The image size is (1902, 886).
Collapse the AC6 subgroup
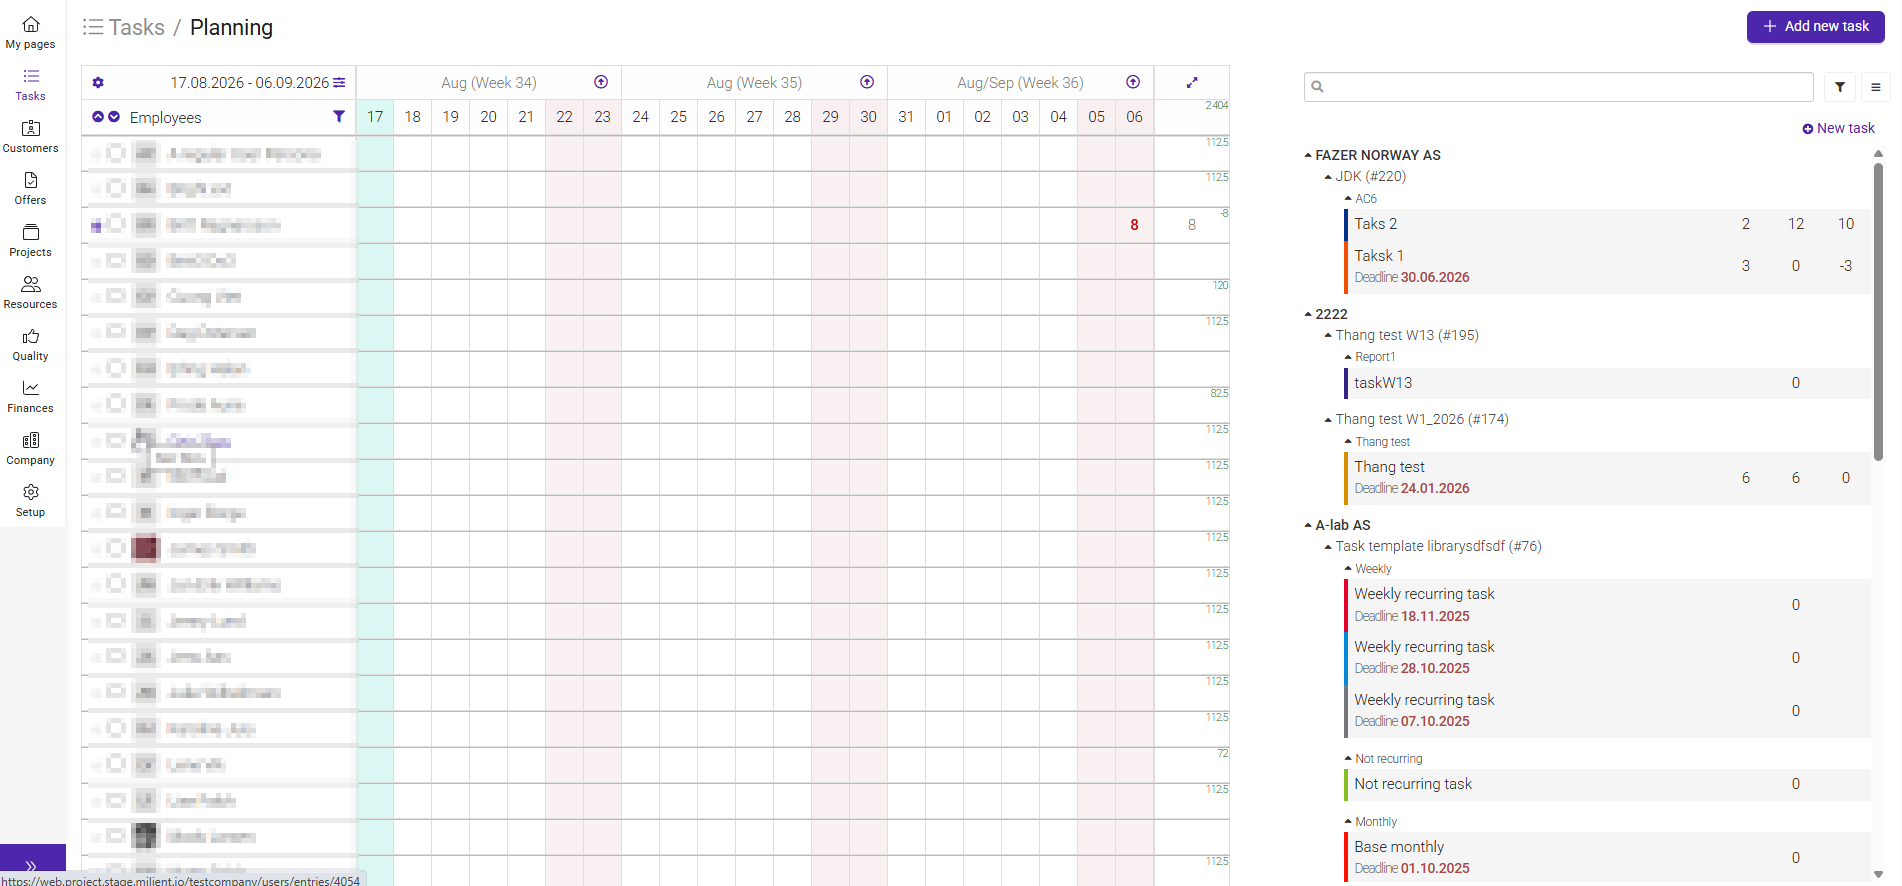pos(1348,199)
